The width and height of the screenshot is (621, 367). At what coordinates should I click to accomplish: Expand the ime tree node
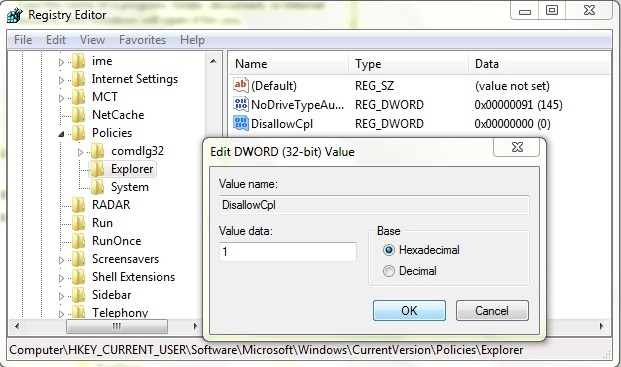(61, 62)
